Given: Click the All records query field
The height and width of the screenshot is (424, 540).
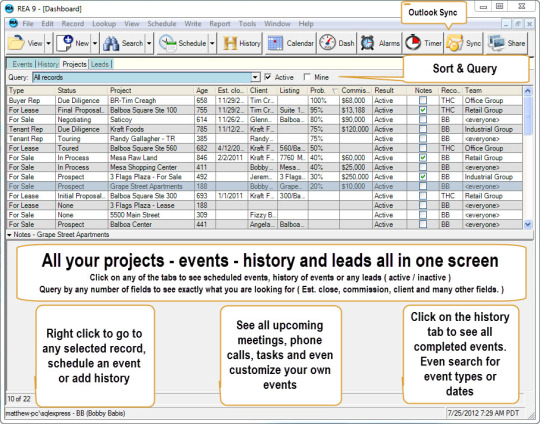Looking at the screenshot, I should pos(142,77).
